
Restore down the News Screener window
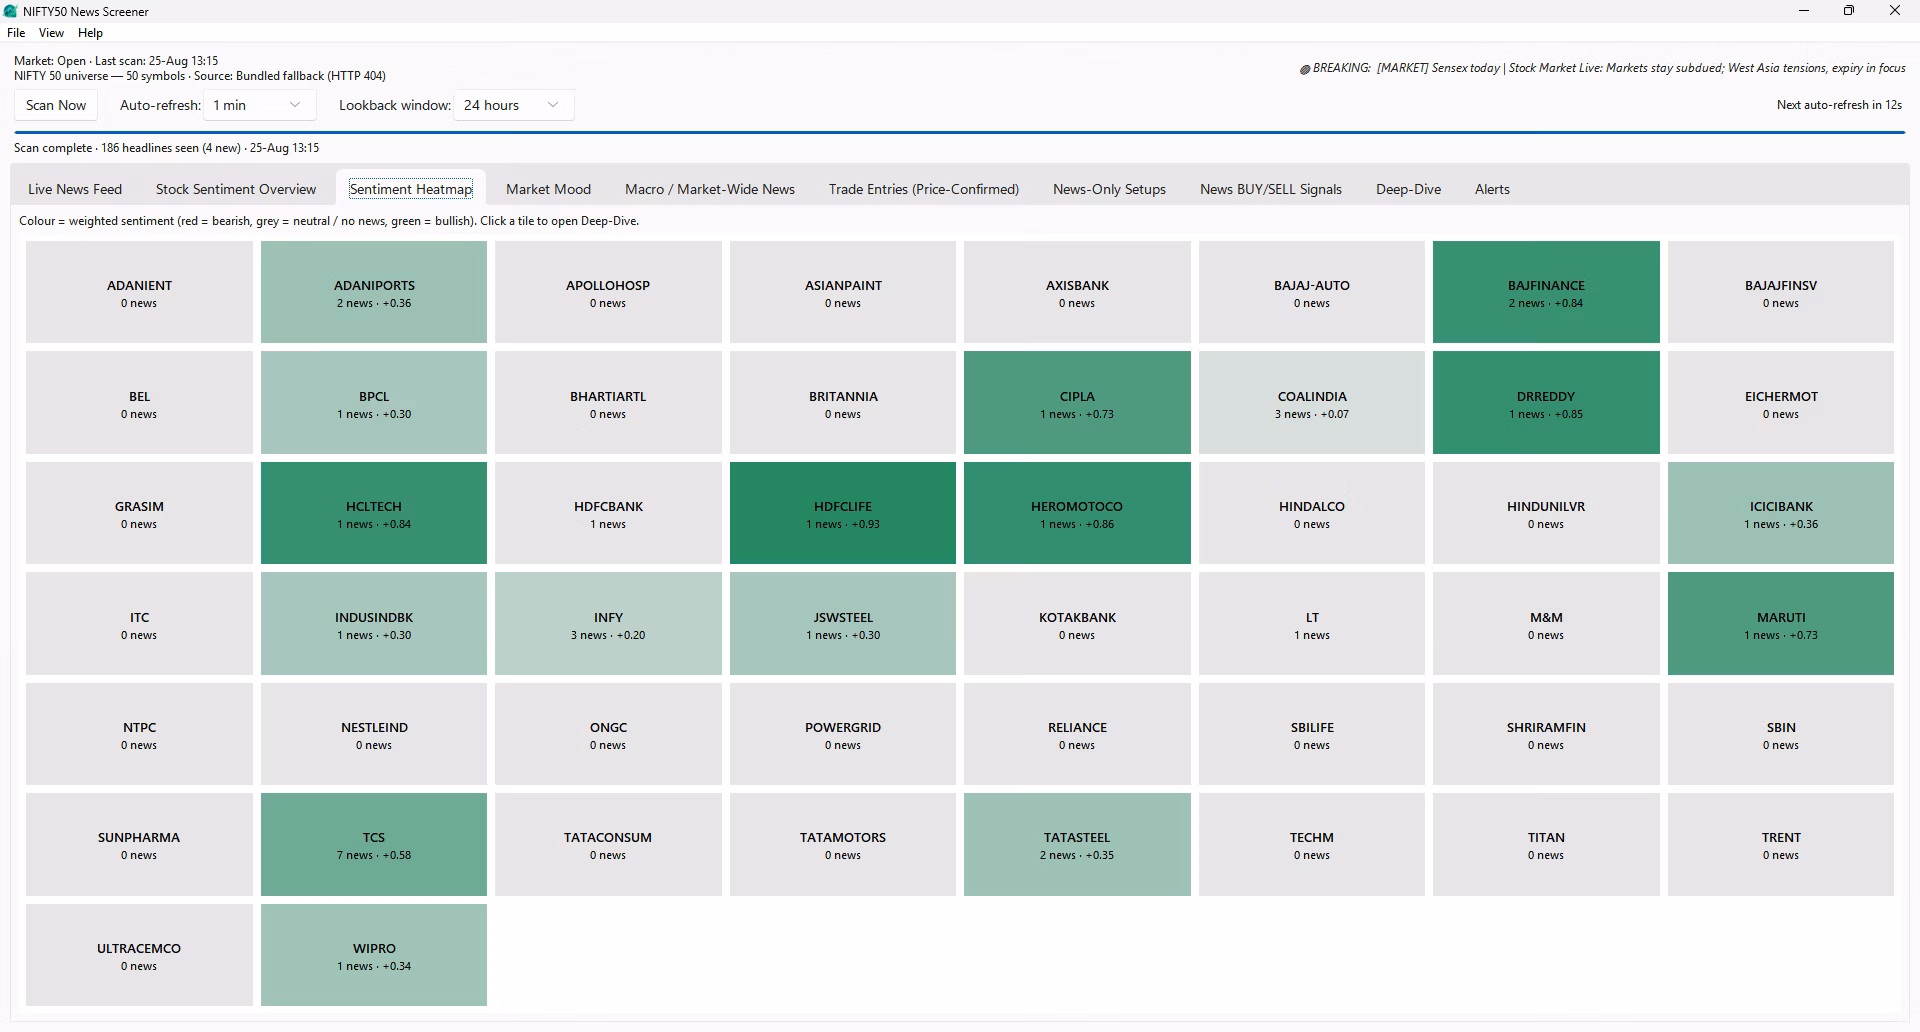point(1849,11)
